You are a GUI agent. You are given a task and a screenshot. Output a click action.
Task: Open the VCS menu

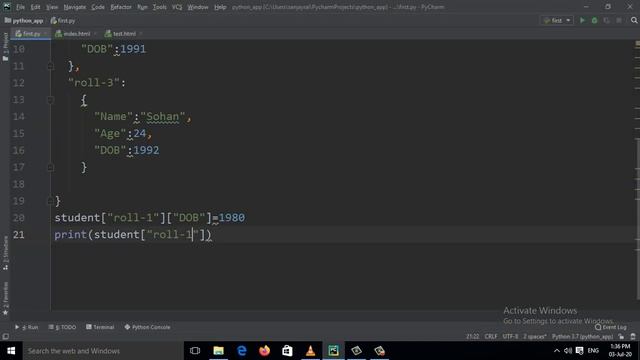click(x=177, y=7)
